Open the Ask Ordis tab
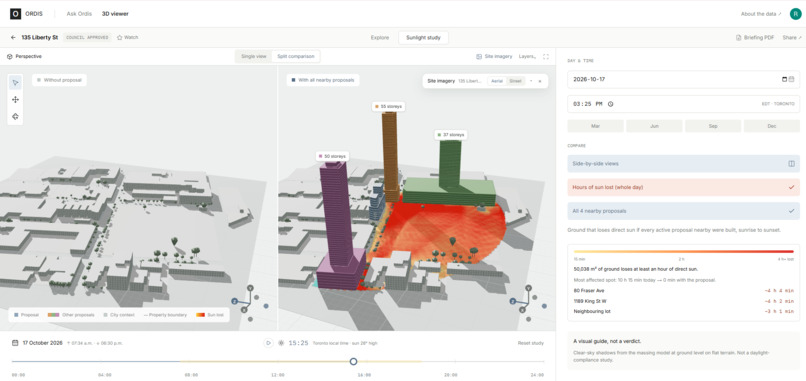Screen dimensions: 806x381 [79, 14]
